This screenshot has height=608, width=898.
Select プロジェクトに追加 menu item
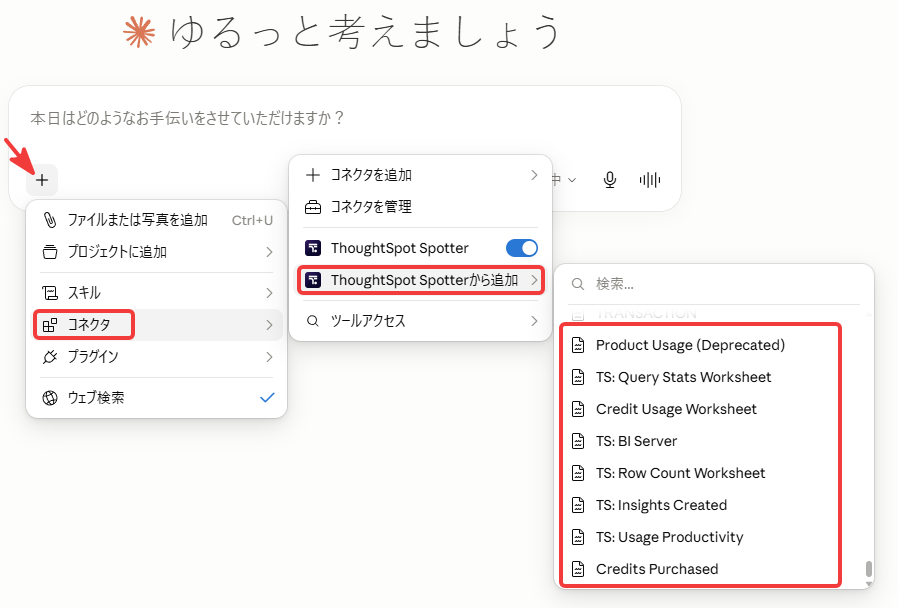pyautogui.click(x=156, y=252)
